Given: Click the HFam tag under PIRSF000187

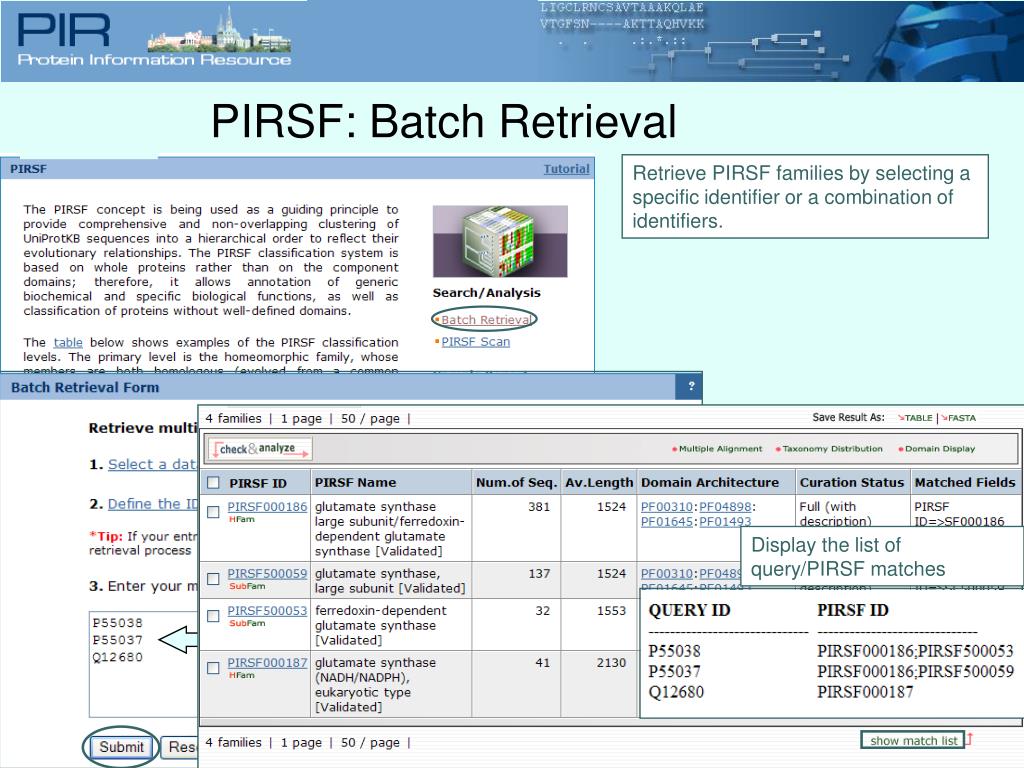Looking at the screenshot, I should [242, 675].
